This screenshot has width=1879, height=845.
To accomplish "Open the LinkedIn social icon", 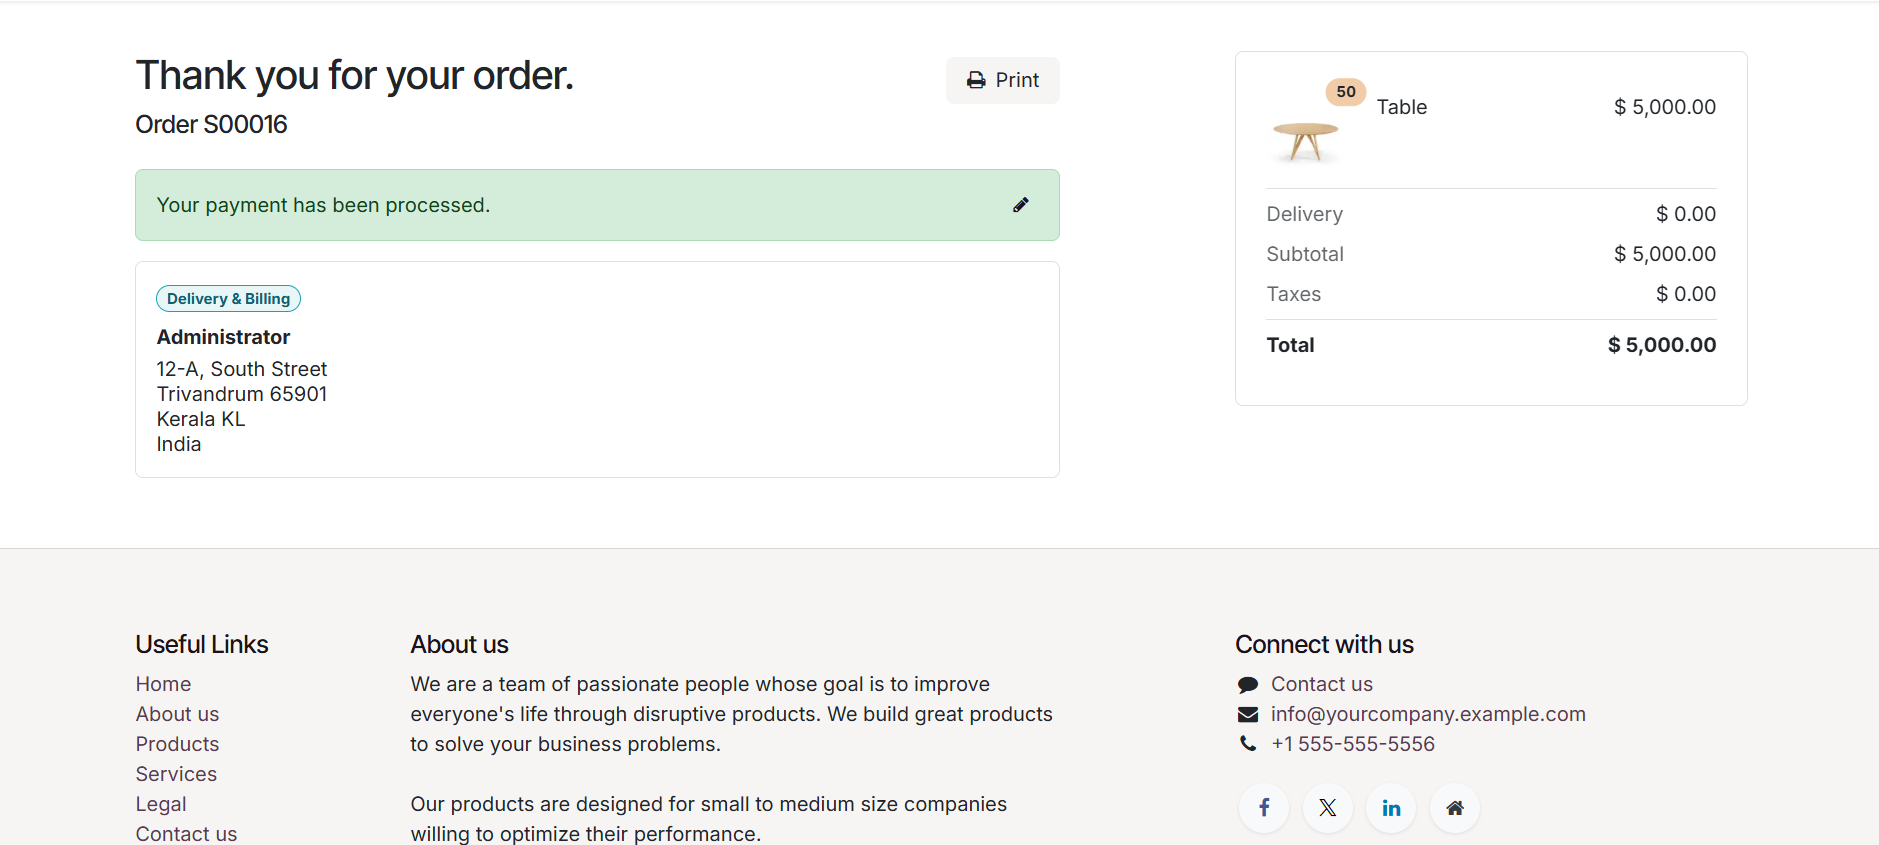I will tap(1391, 808).
